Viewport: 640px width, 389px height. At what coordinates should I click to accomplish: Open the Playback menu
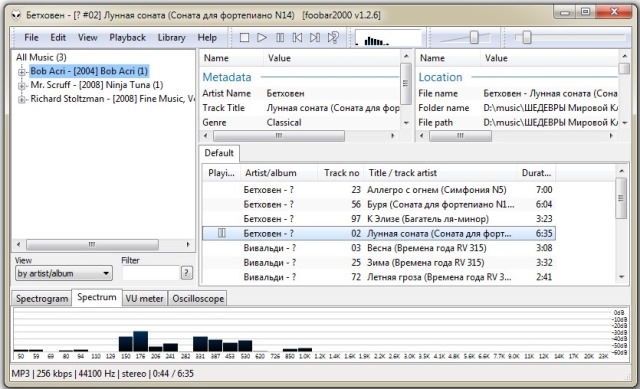[127, 38]
